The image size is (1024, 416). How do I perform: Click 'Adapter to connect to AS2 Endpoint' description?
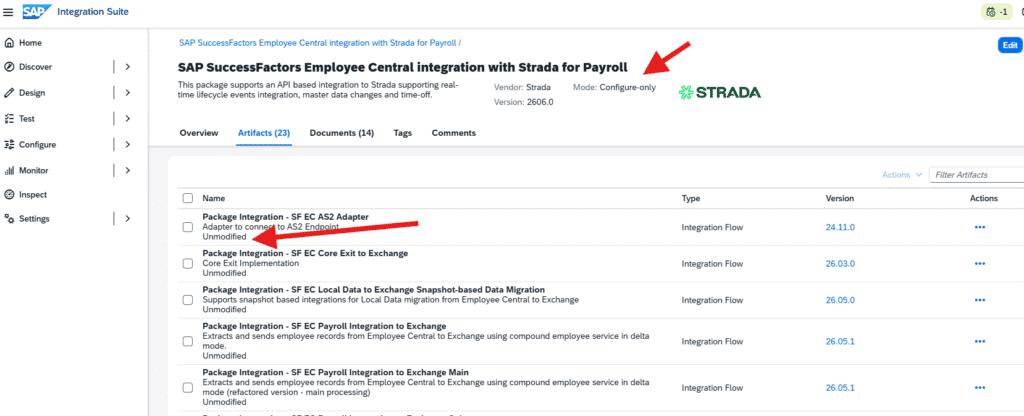point(270,227)
